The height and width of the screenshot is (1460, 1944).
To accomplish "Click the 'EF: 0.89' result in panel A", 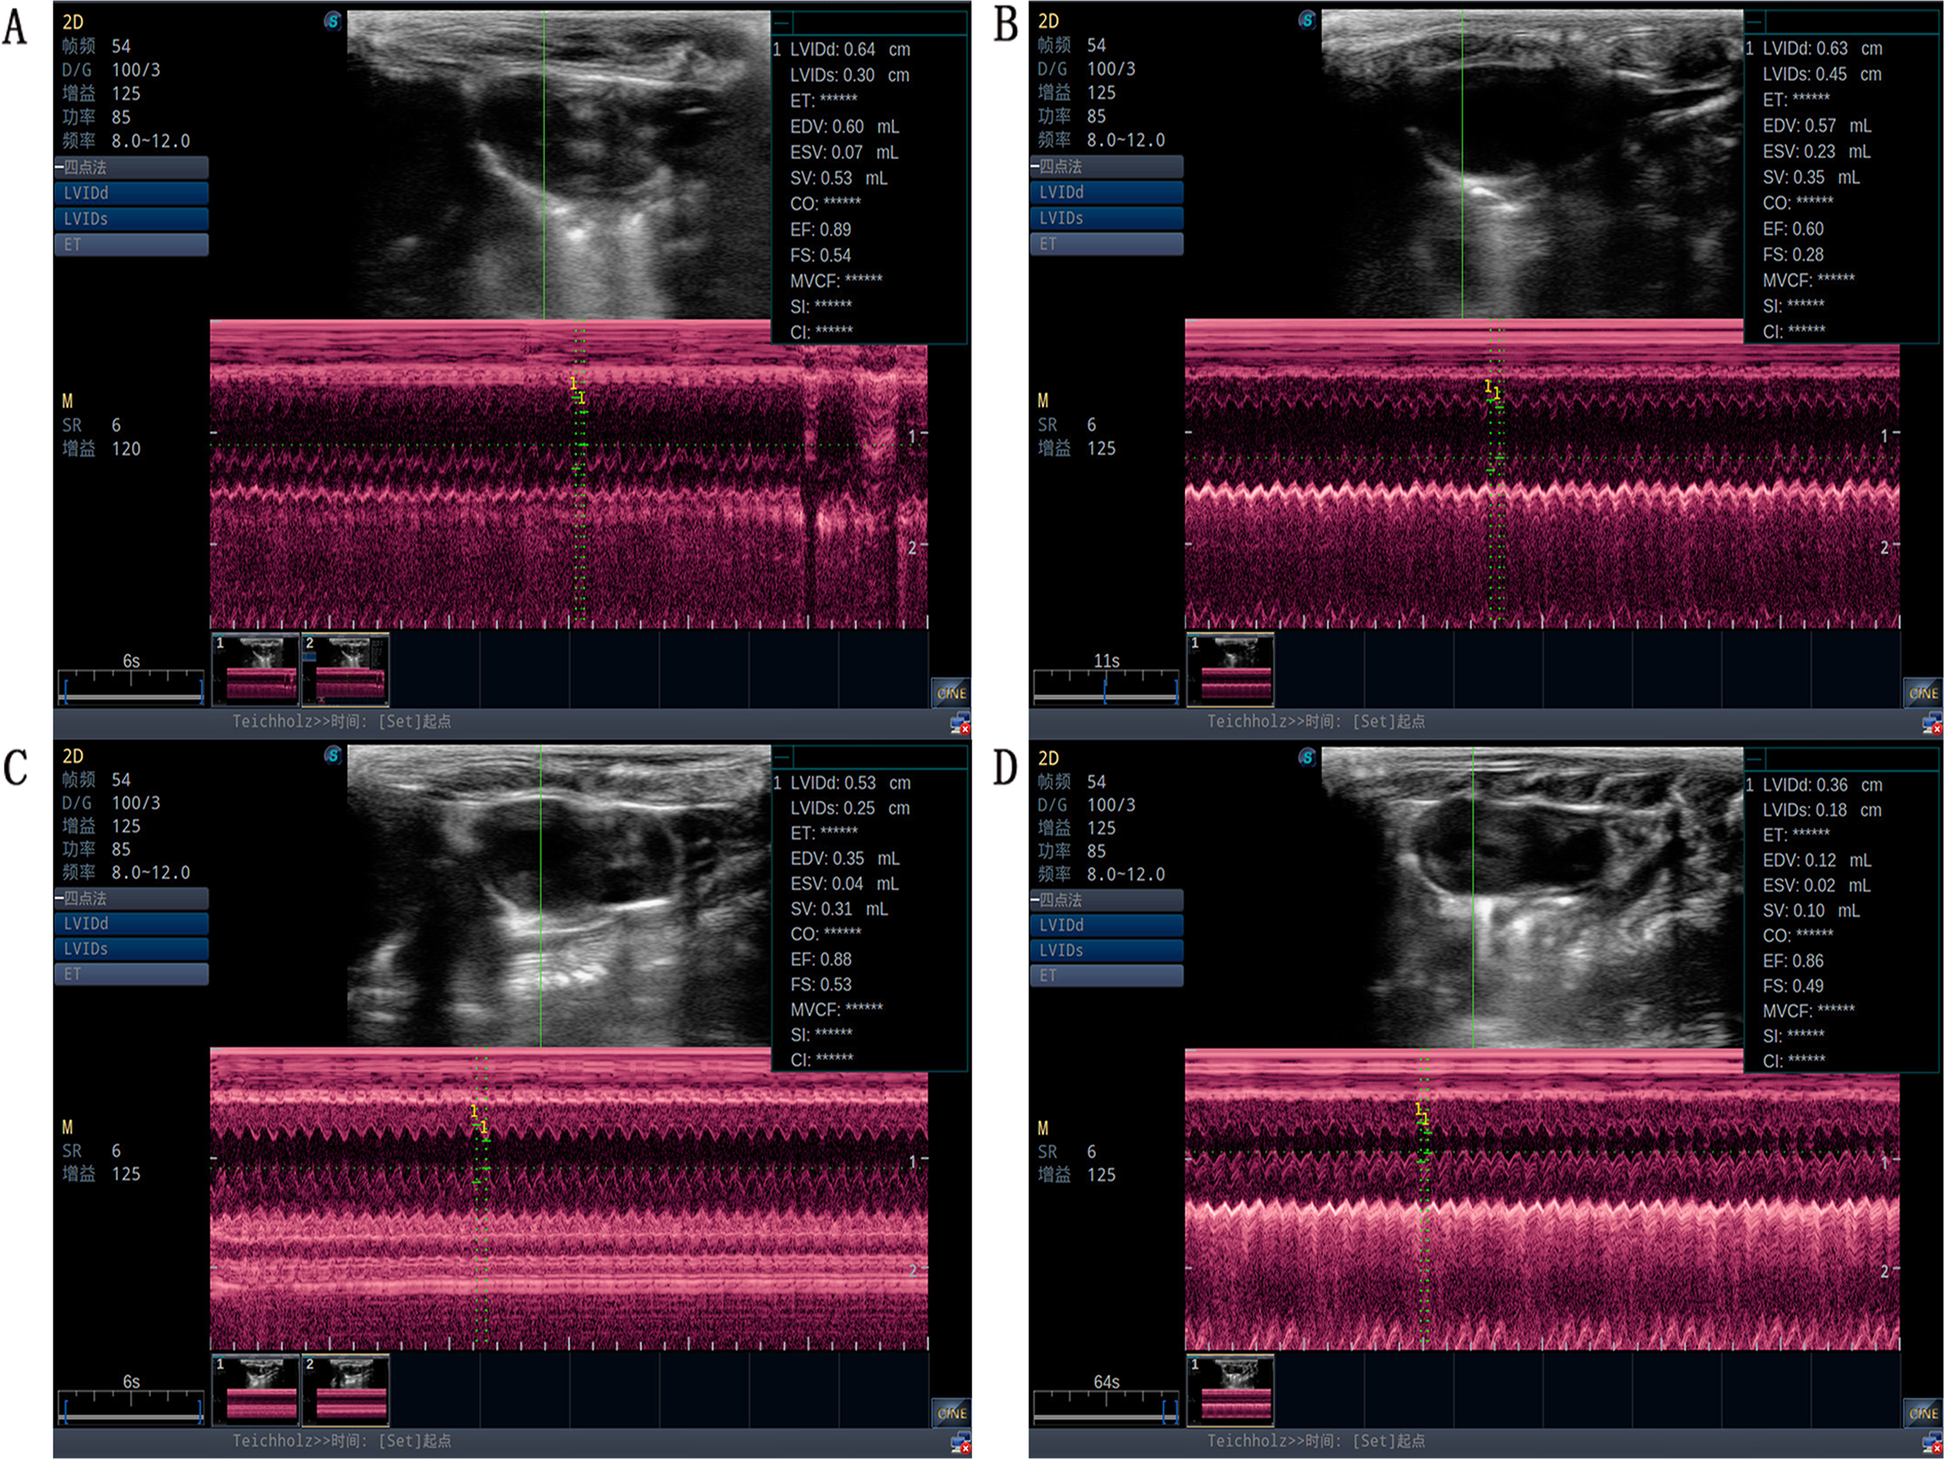I will pyautogui.click(x=821, y=229).
